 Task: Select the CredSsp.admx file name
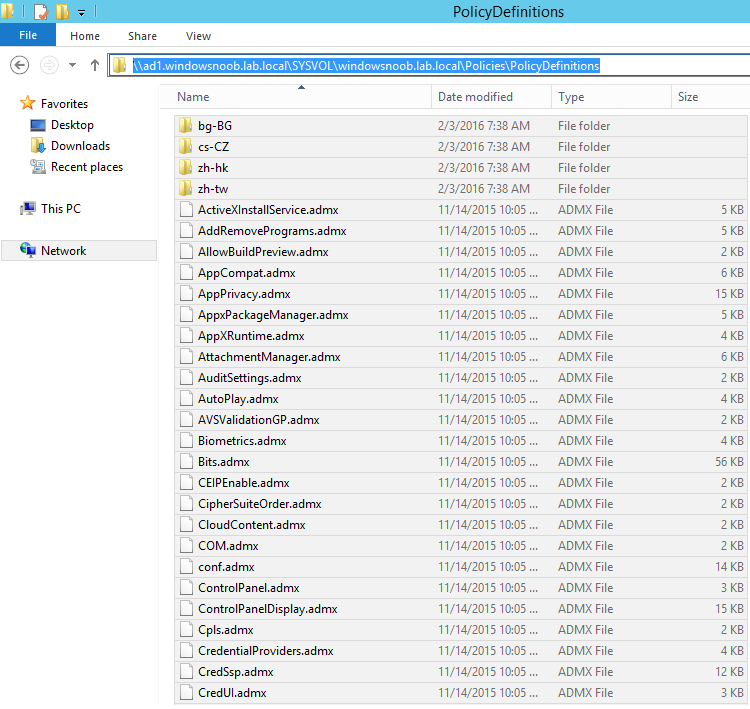pos(236,673)
